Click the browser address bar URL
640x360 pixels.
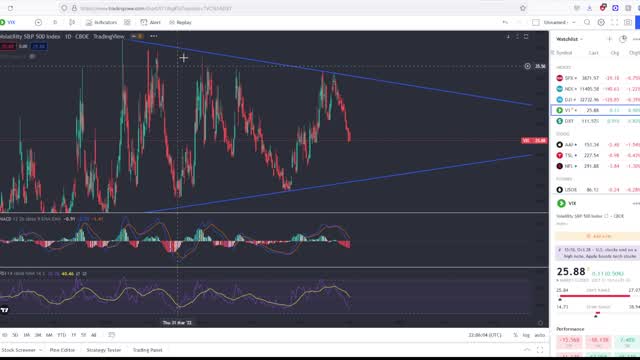pyautogui.click(x=156, y=8)
